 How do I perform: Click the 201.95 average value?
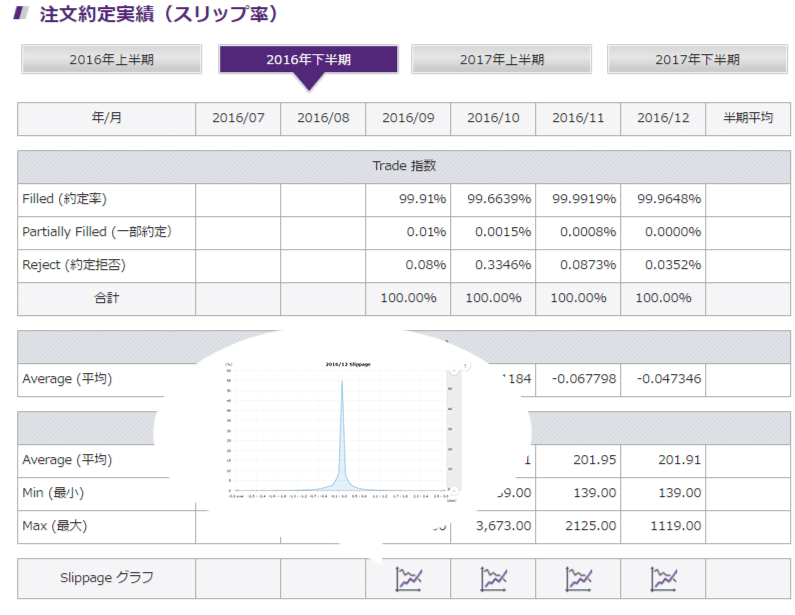click(595, 460)
